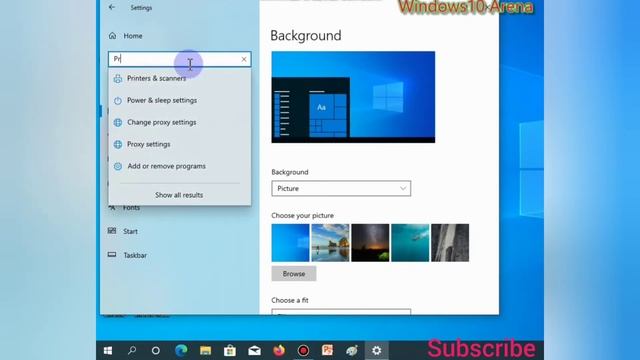The width and height of the screenshot is (640, 360).
Task: Click the desktop preview image
Action: 353,97
